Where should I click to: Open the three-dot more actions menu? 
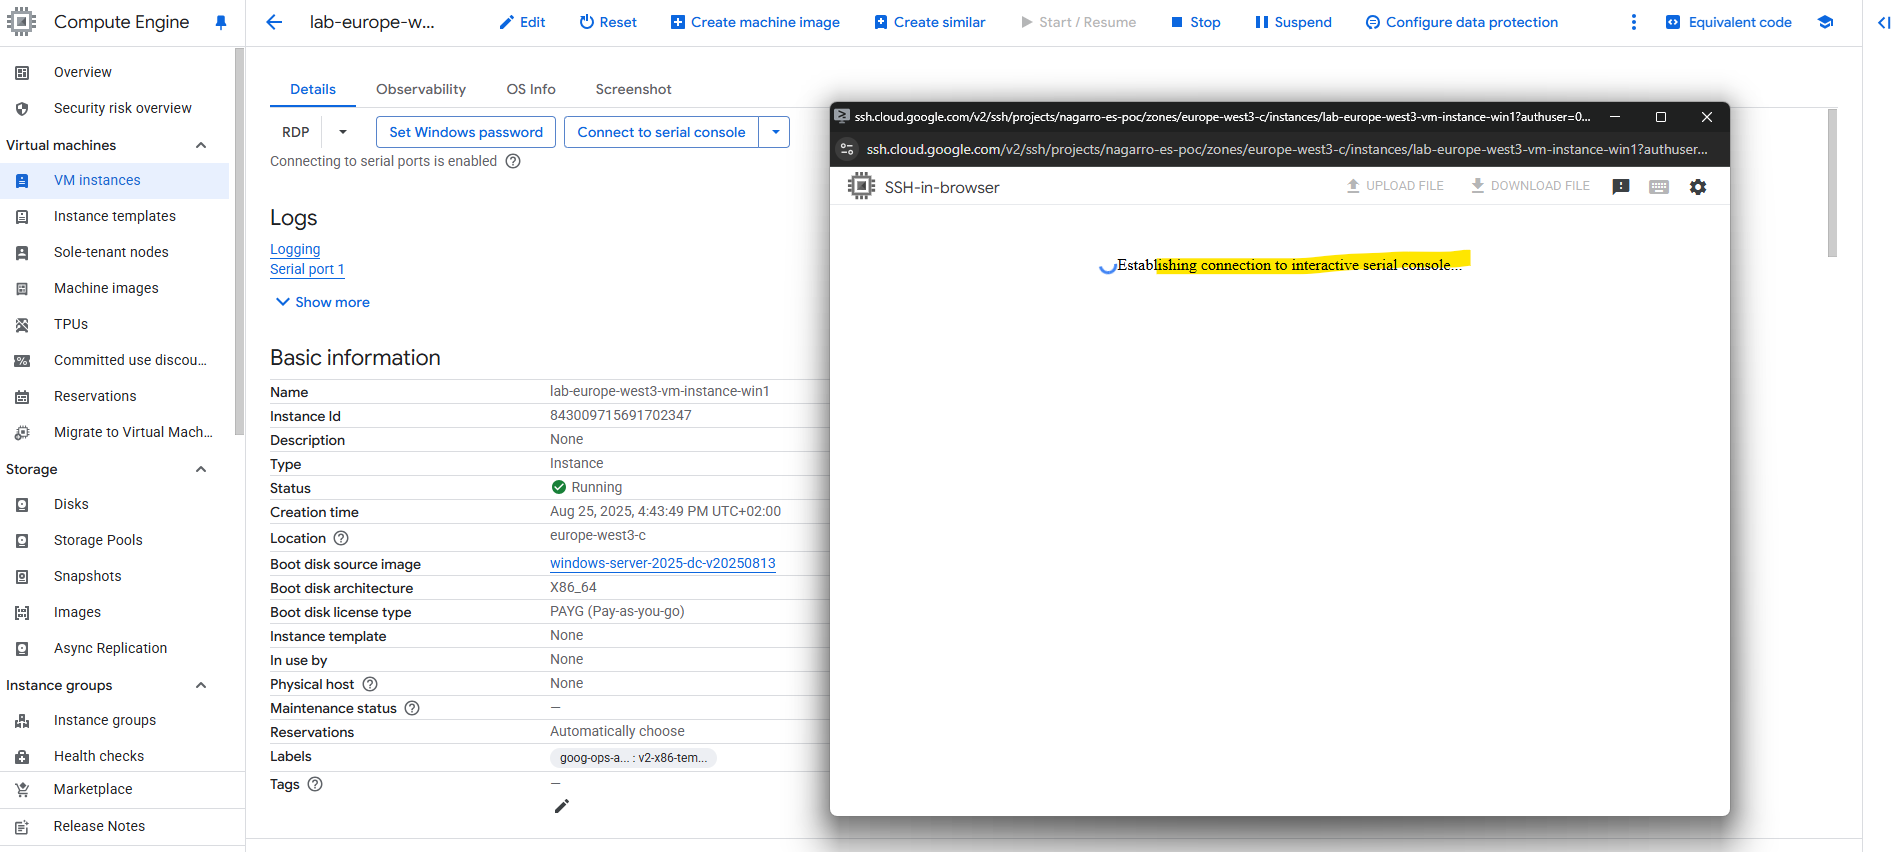pyautogui.click(x=1634, y=22)
